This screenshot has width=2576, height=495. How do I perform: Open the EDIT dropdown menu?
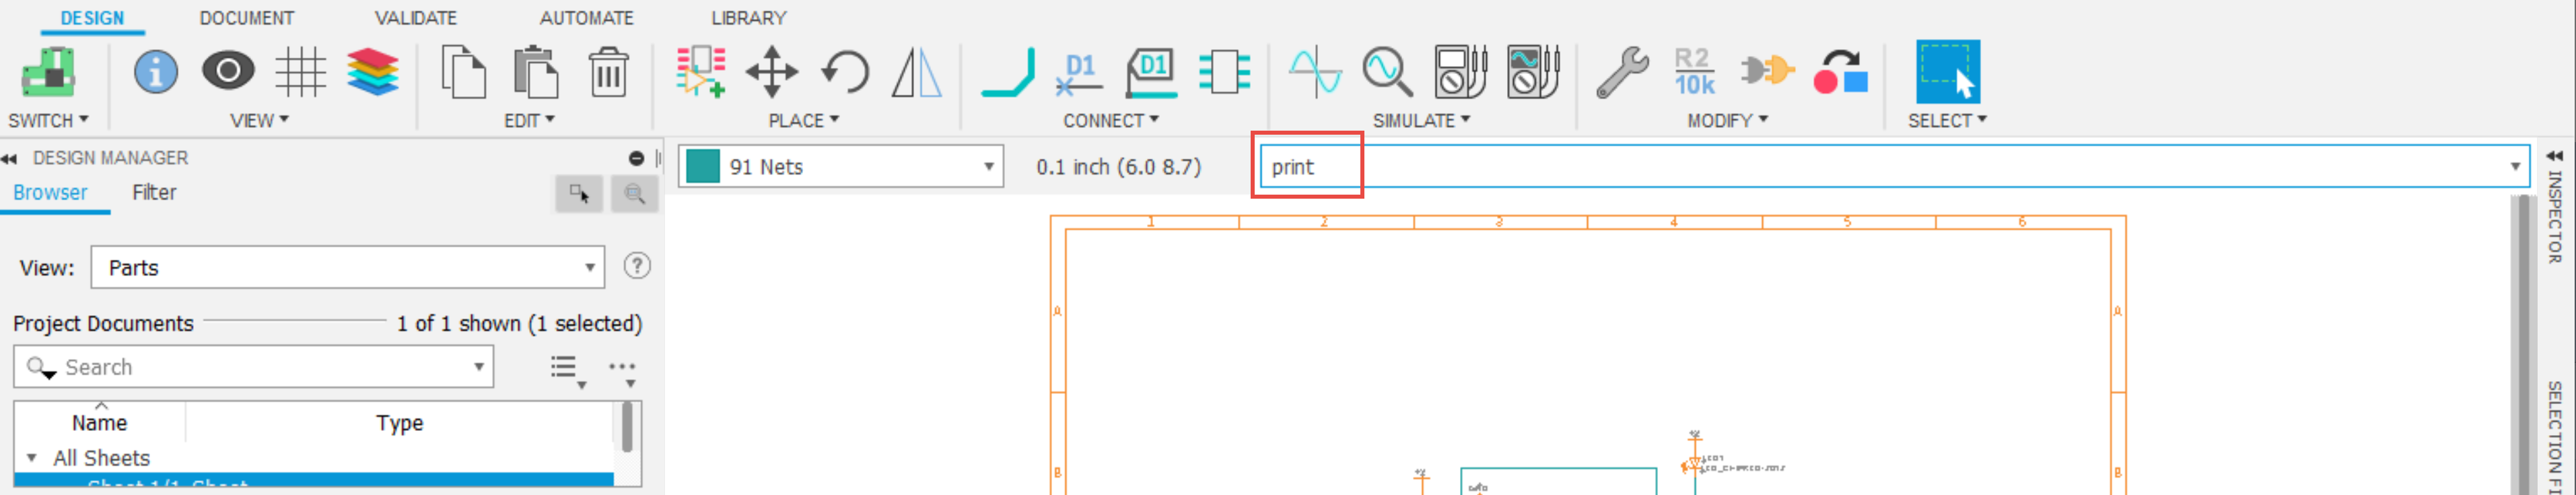click(529, 120)
